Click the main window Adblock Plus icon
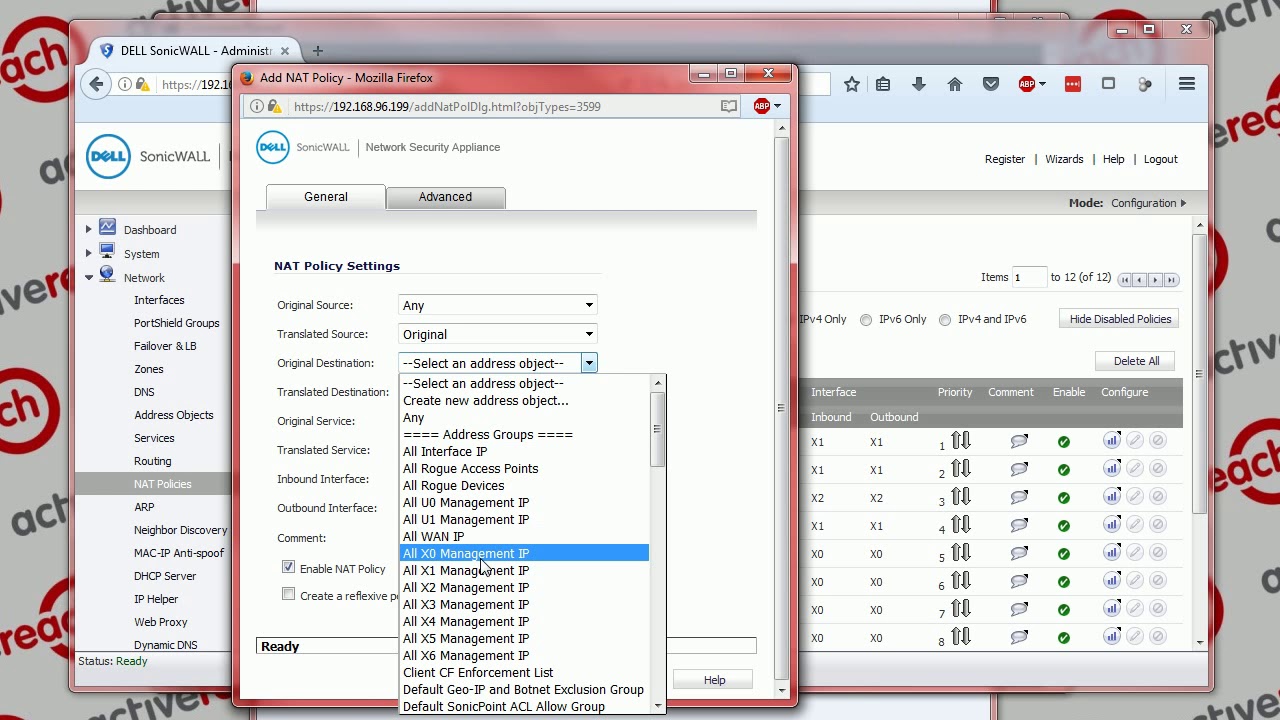The height and width of the screenshot is (720, 1280). [x=1027, y=85]
